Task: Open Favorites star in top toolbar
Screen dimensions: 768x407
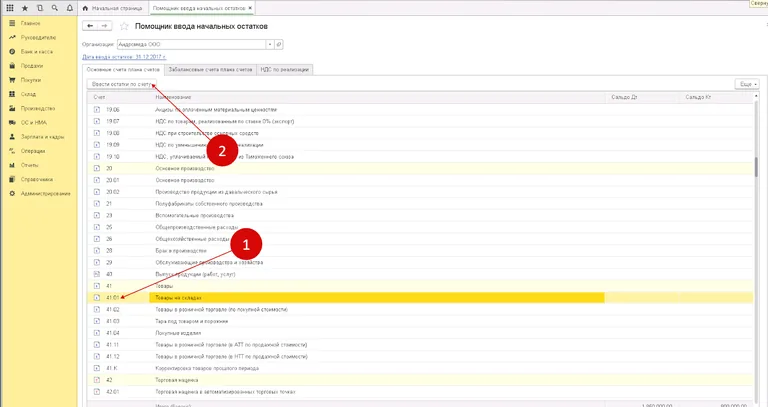Action: point(24,8)
